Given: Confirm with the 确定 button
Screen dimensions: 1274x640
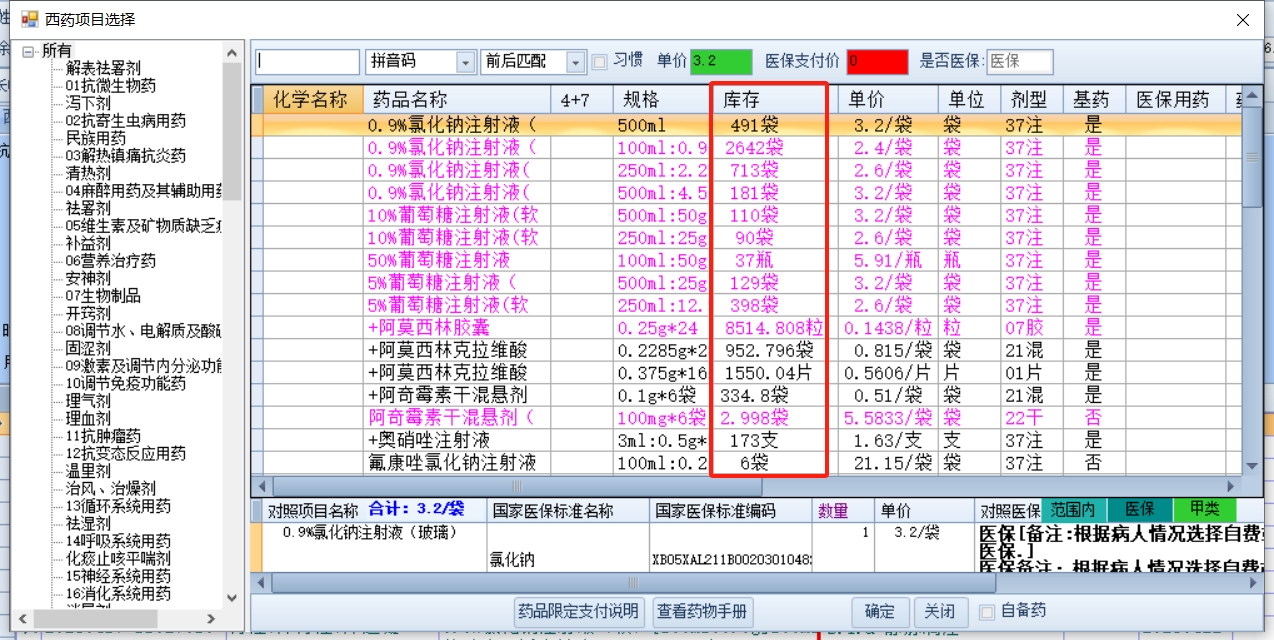Looking at the screenshot, I should coord(880,611).
